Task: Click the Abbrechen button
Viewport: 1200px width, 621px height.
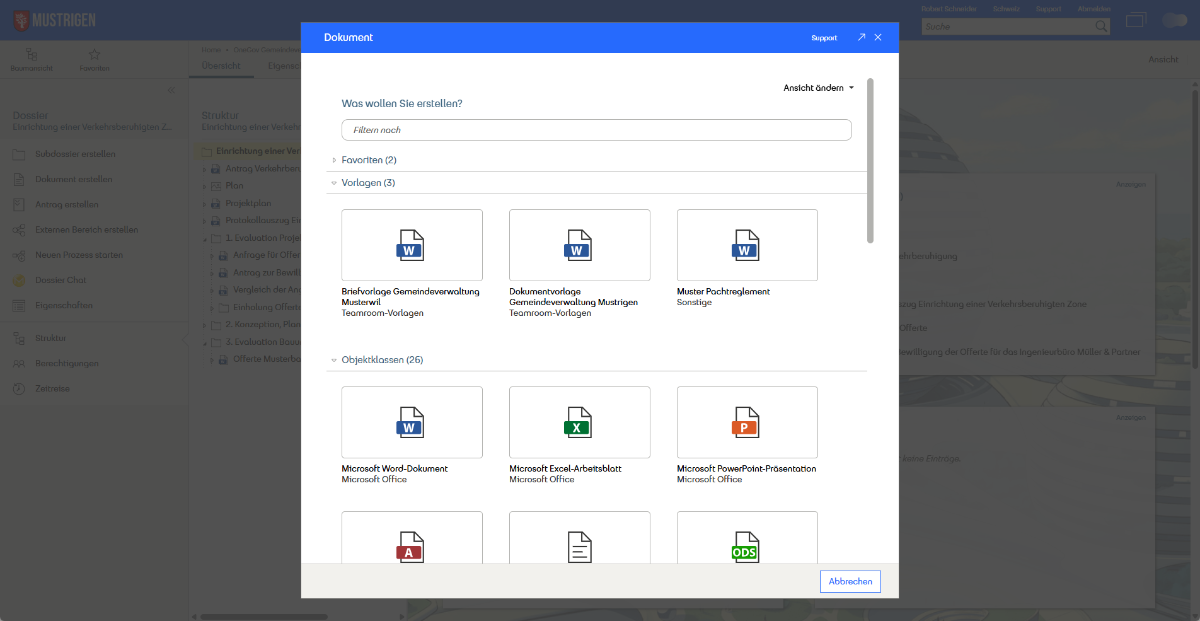Action: tap(850, 581)
